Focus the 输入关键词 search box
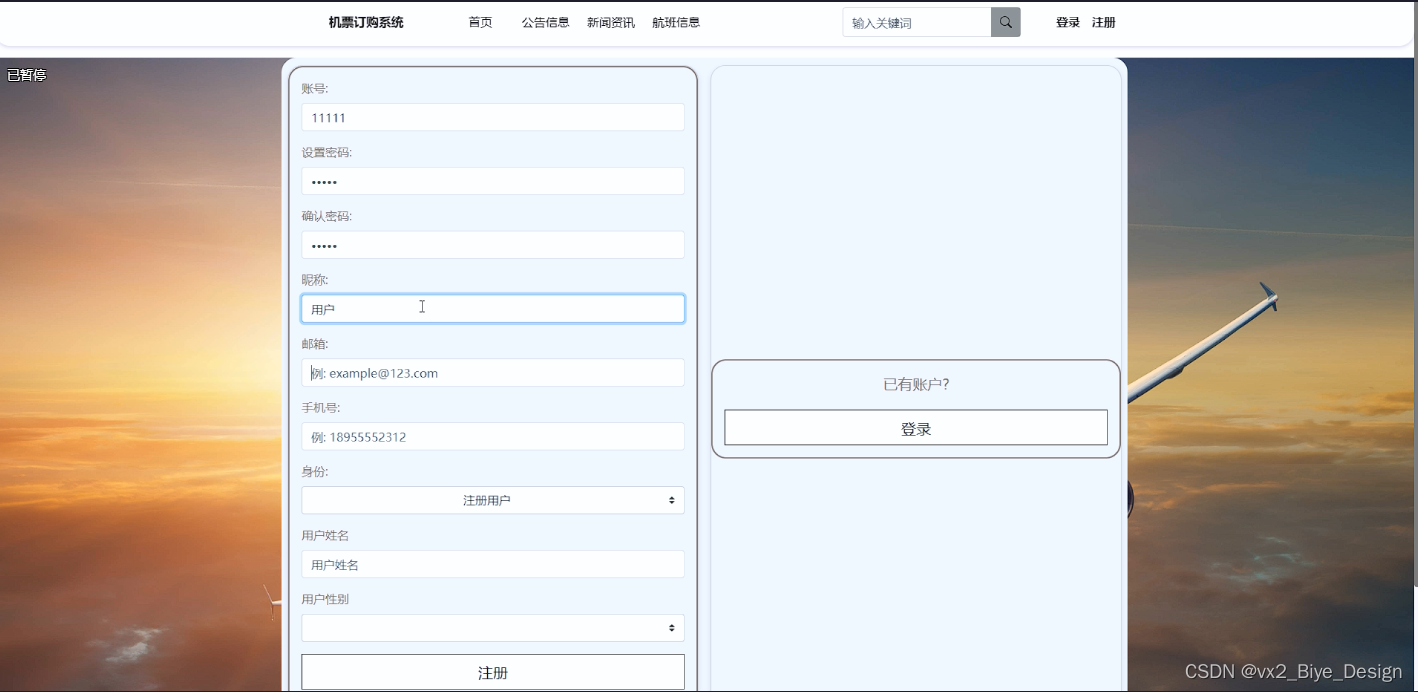1418x692 pixels. [x=917, y=22]
